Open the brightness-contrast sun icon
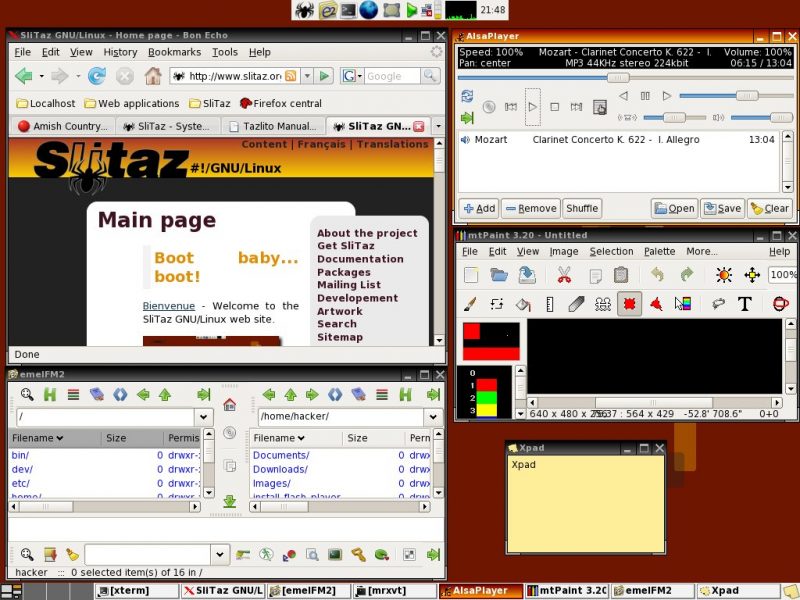Viewport: 800px width, 600px height. [723, 275]
